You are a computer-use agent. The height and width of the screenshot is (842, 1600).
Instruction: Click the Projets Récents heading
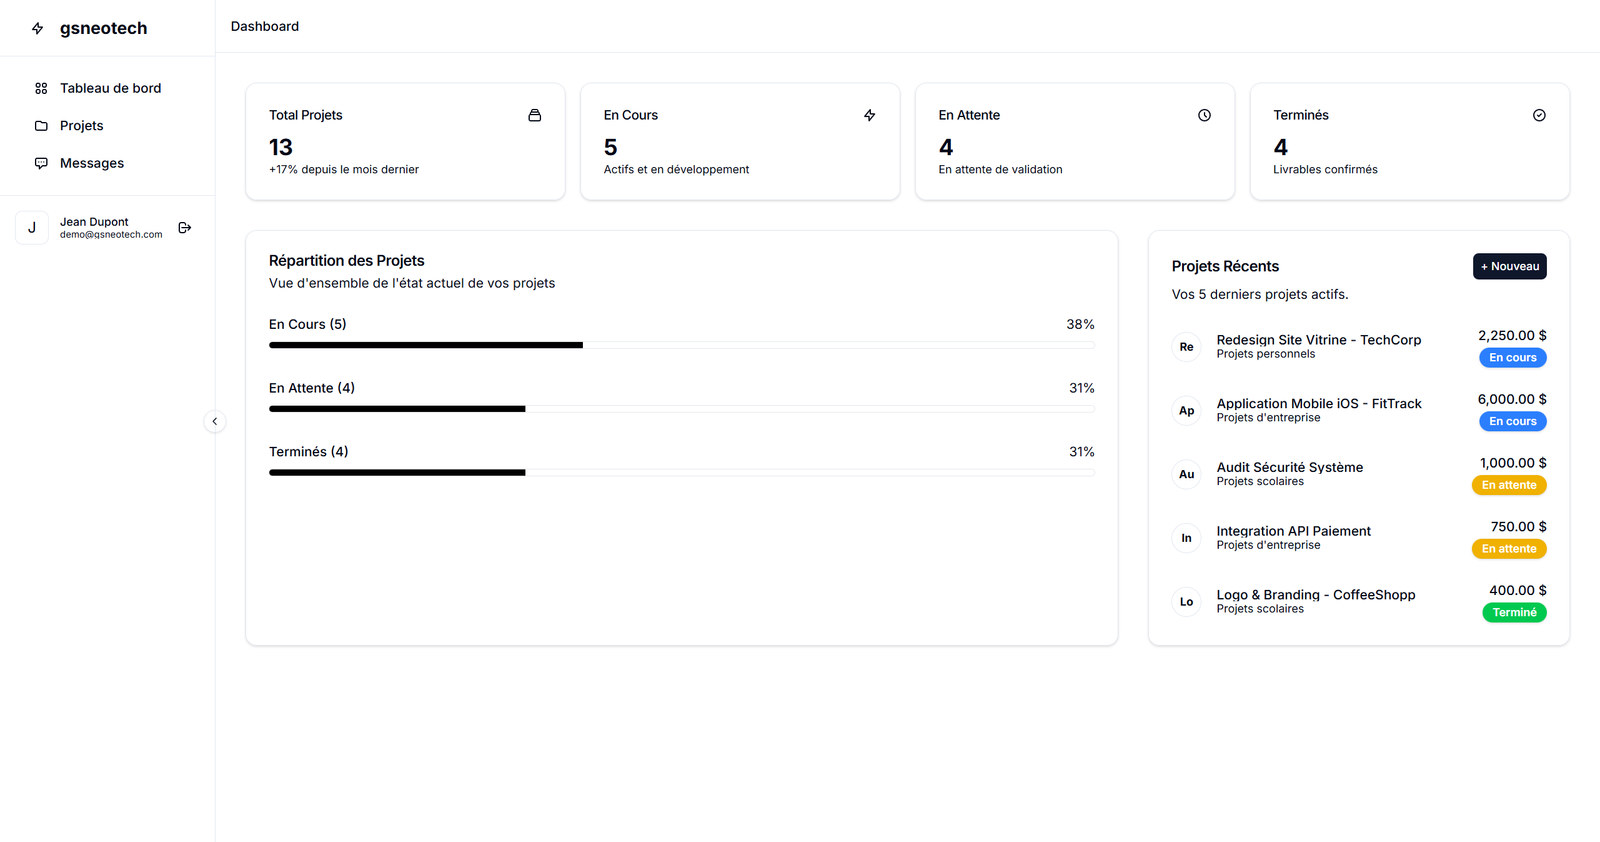click(x=1225, y=266)
